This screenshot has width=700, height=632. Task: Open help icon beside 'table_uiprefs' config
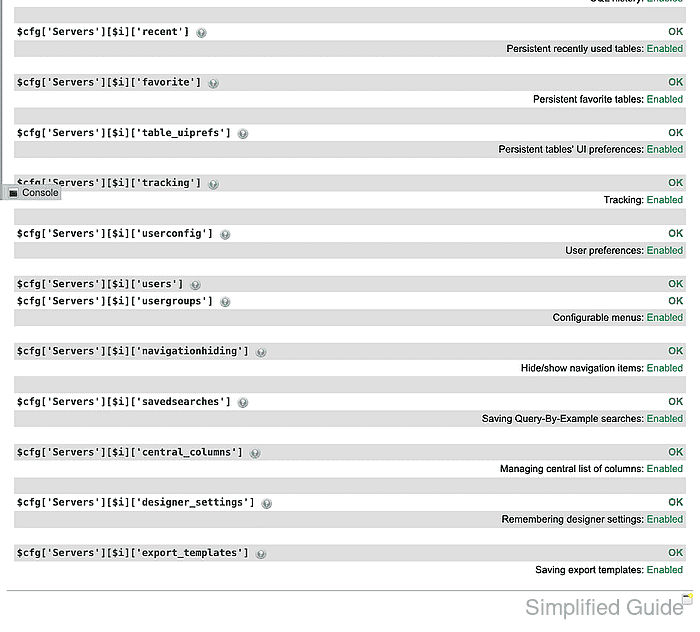243,133
